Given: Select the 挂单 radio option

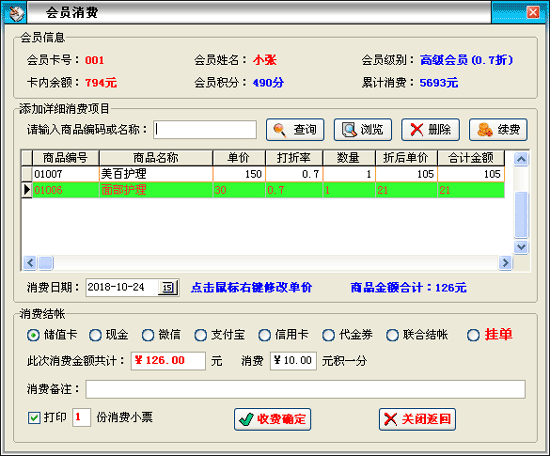Looking at the screenshot, I should (473, 335).
